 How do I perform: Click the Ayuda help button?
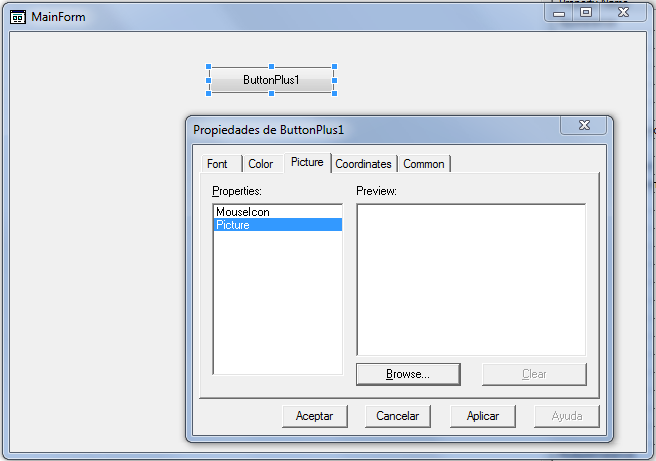pyautogui.click(x=567, y=416)
